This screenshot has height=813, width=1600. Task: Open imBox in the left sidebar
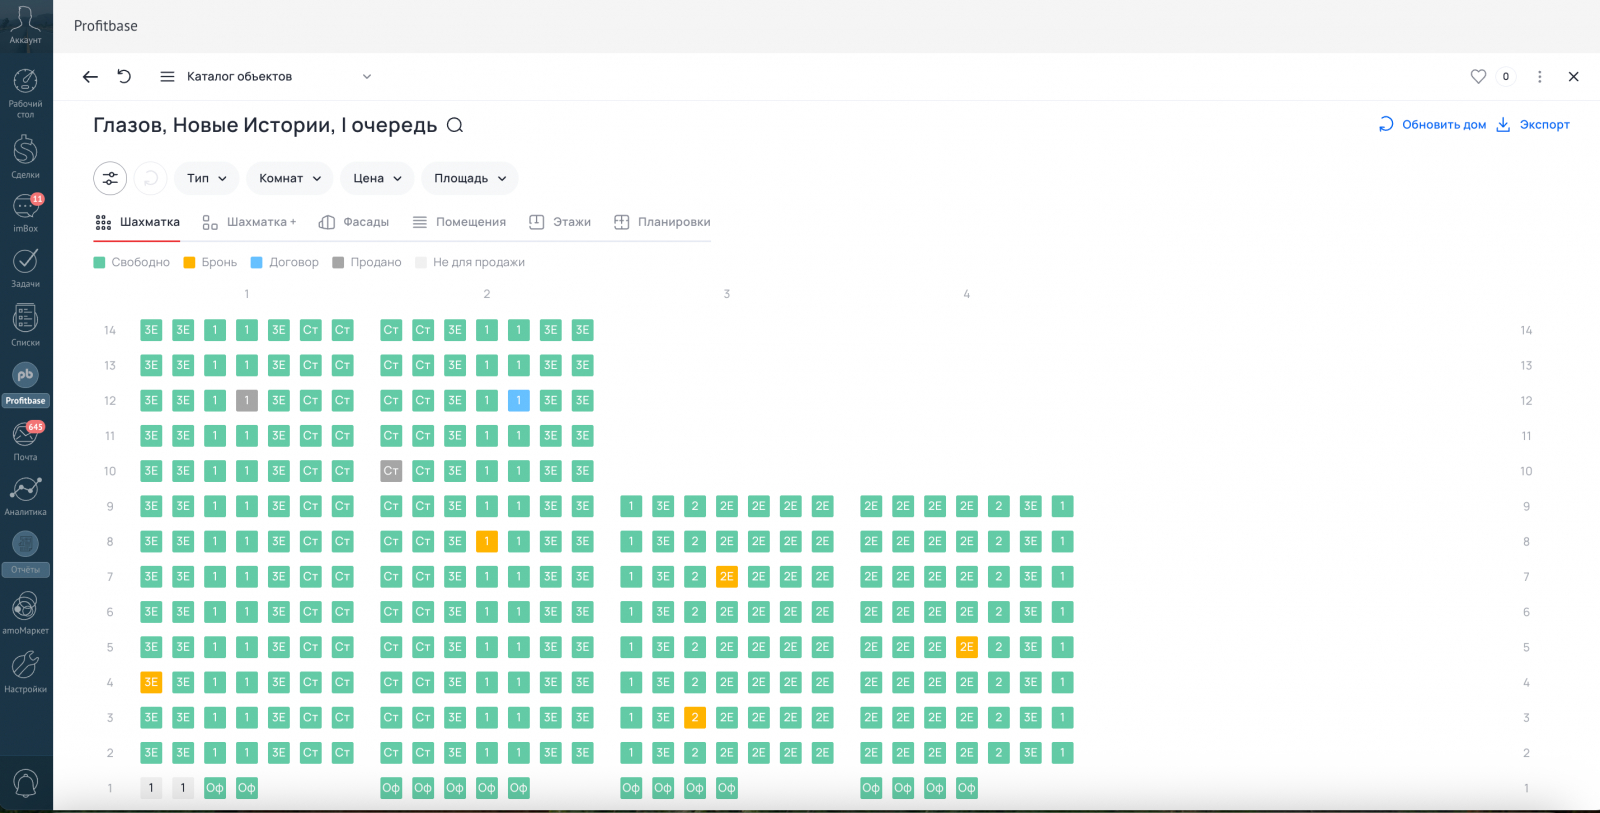coord(25,211)
